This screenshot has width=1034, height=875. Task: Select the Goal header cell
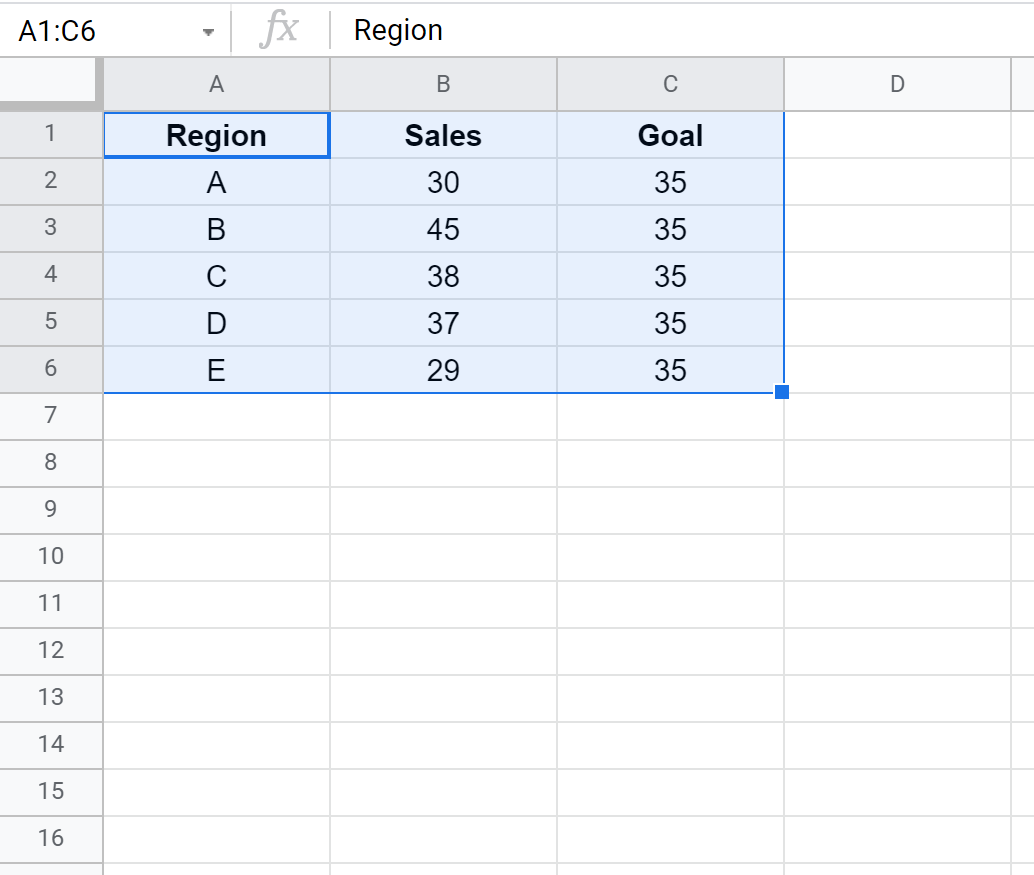click(670, 135)
